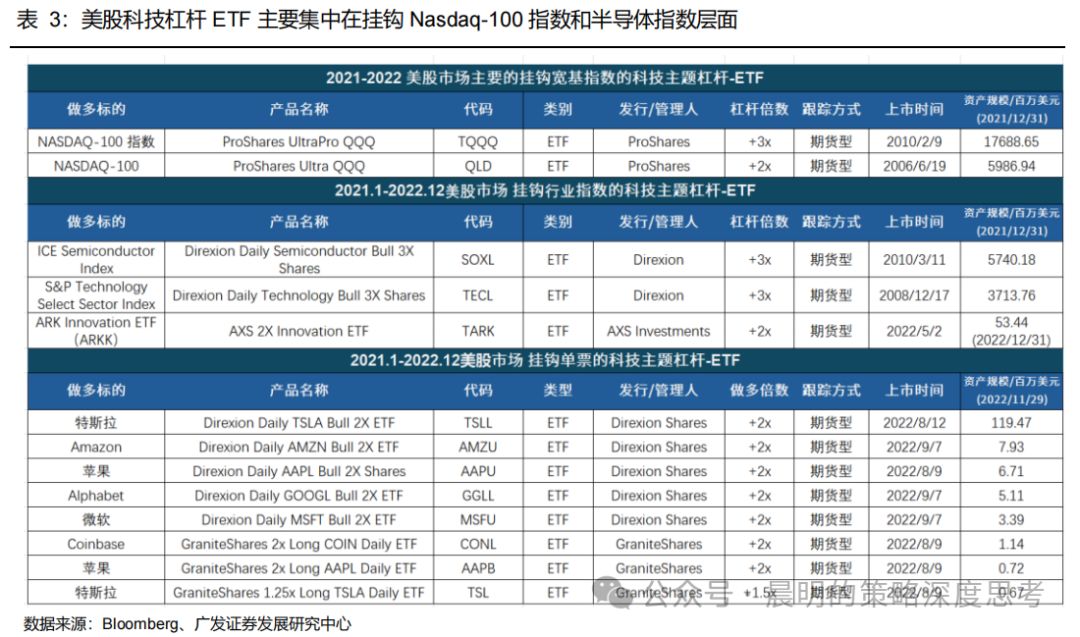Select the 2021-2022 broad-index leveraged ETF section header
Image resolution: width=1080 pixels, height=637 pixels.
[545, 78]
